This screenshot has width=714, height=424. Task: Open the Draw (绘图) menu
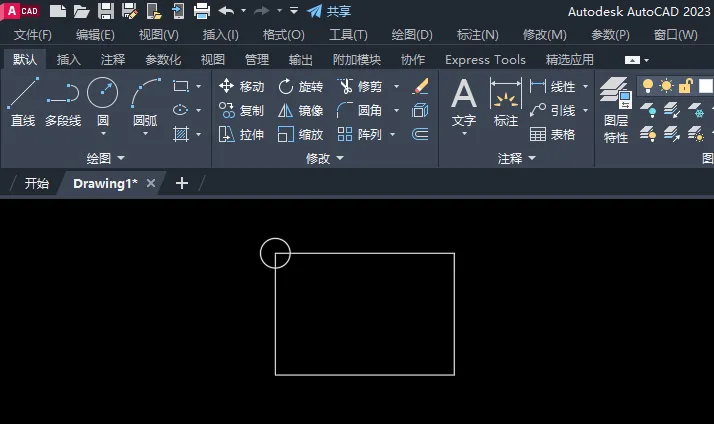[x=412, y=35]
